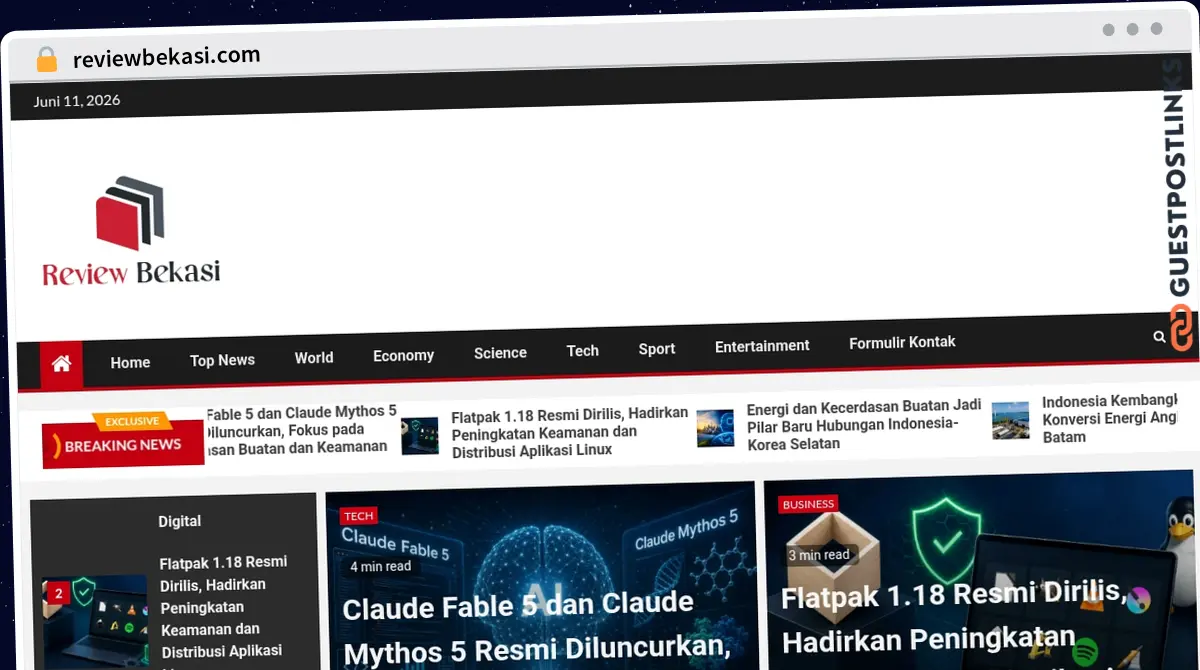Click sidebar Flatpak article thumbnail
Viewport: 1200px width, 670px height.
tap(95, 621)
